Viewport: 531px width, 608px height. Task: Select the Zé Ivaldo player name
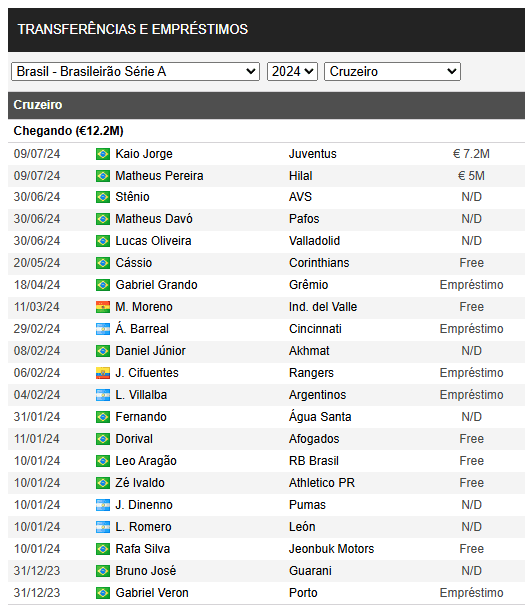140,483
